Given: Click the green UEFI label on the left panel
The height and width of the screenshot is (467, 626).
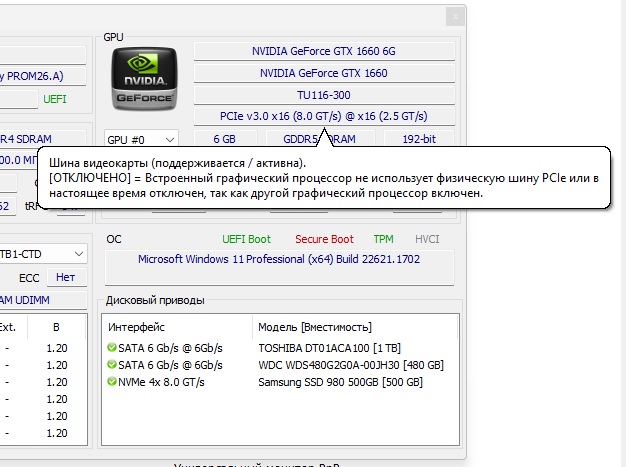Looking at the screenshot, I should point(55,99).
